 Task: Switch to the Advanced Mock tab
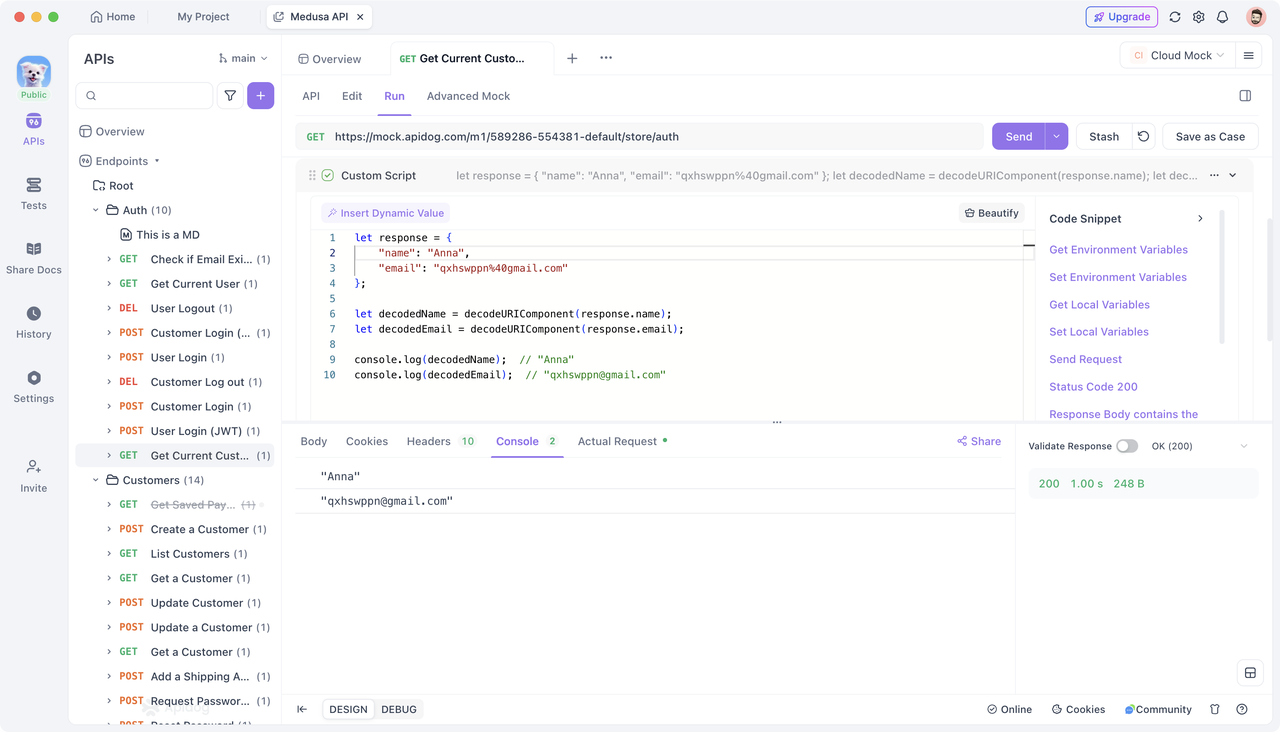coord(468,96)
